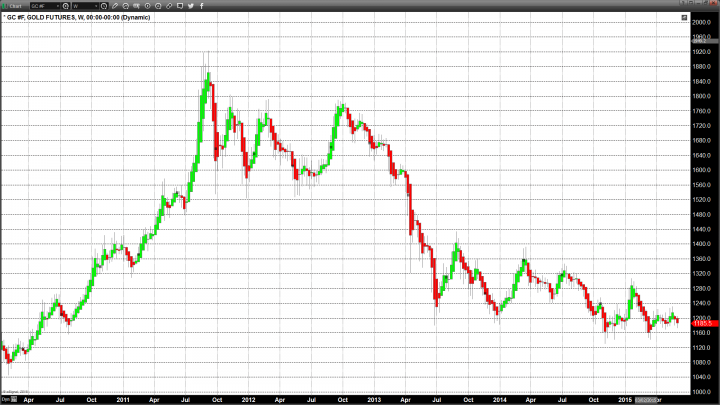Click the 2013 label on time axis
Viewport: 720px width, 405px height.
click(x=374, y=400)
